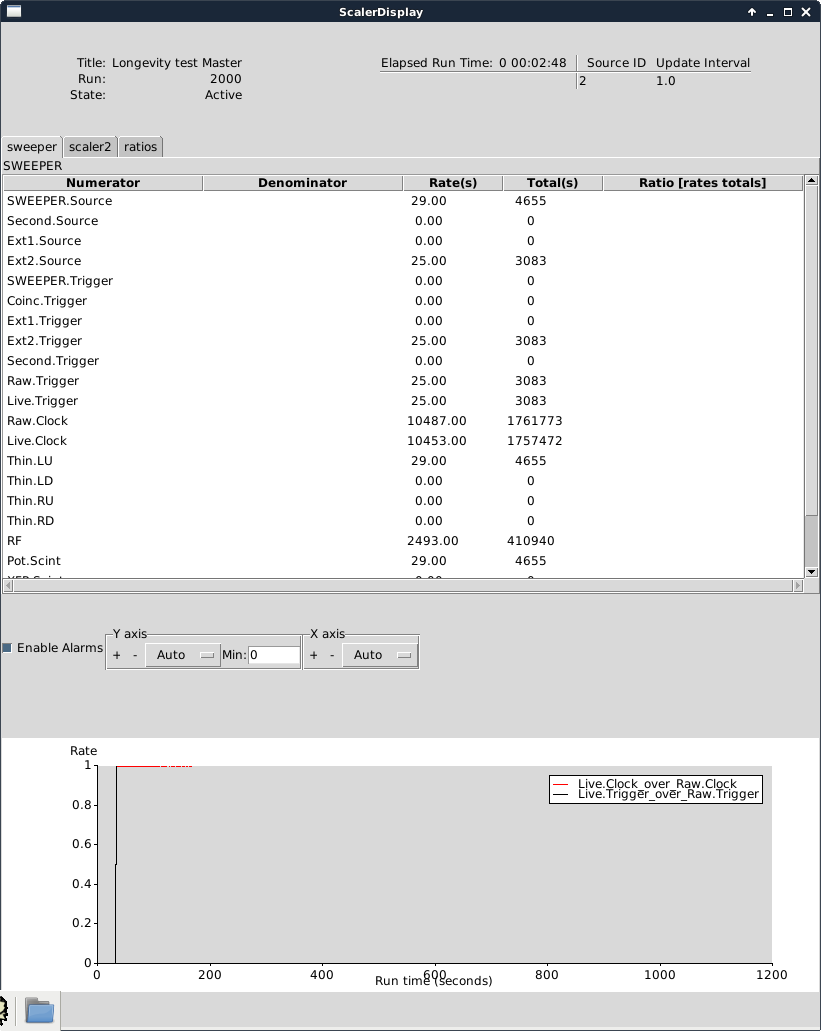Switch to the ratios tab
821x1031 pixels.
[141, 147]
